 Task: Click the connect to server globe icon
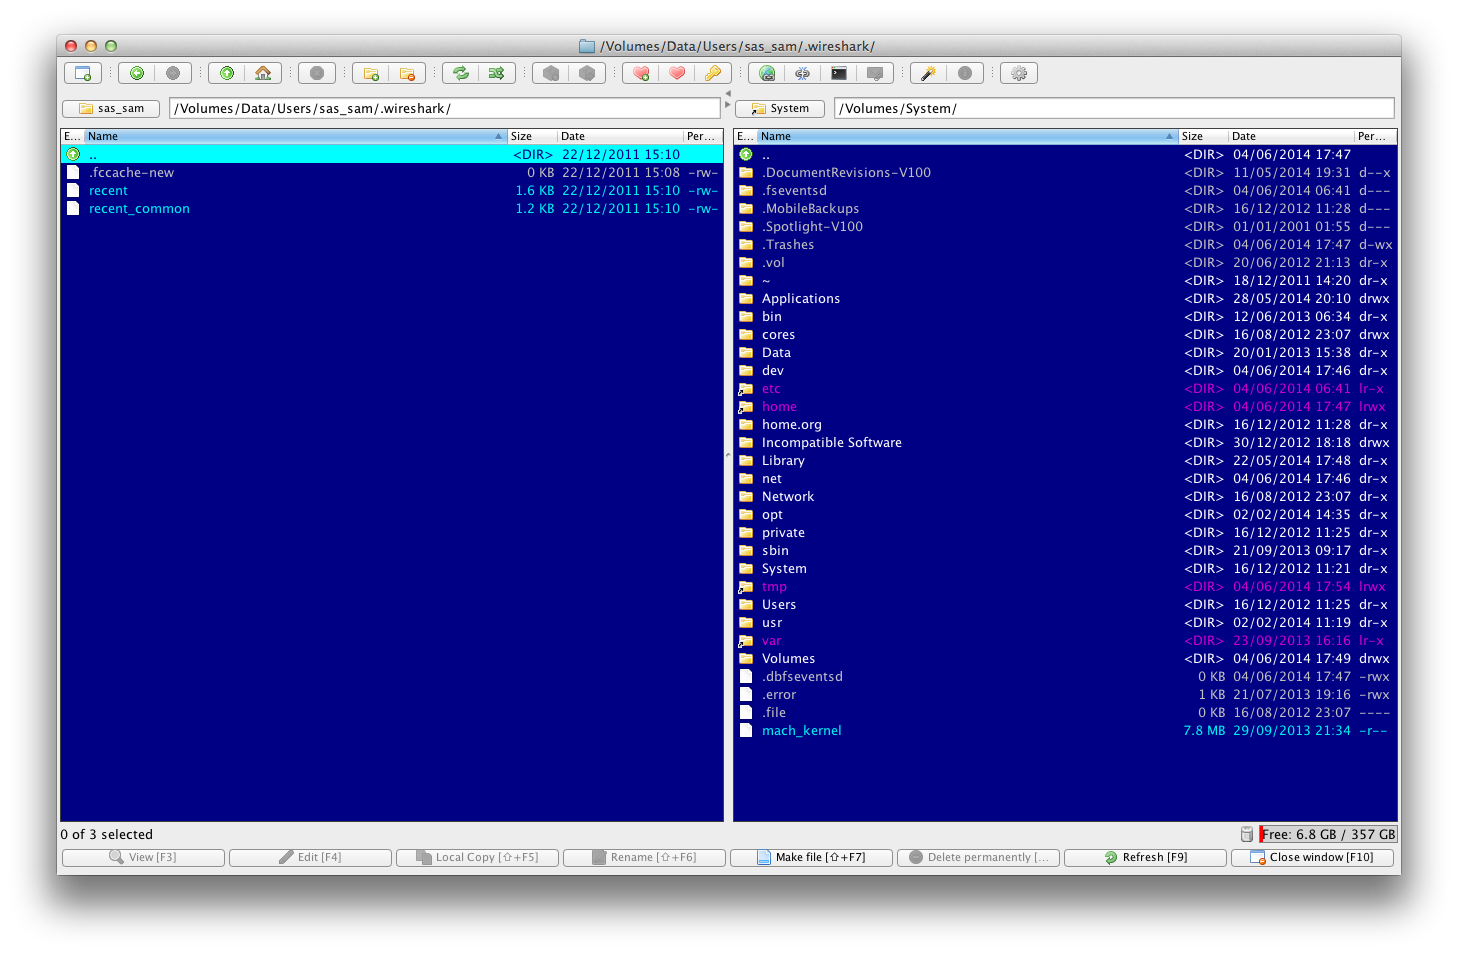[x=767, y=73]
